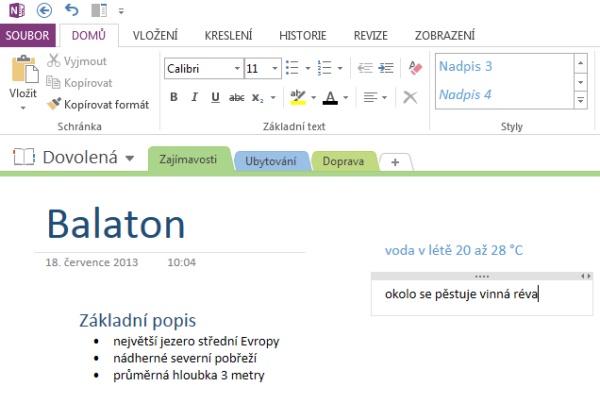Open the VLOŽENÍ ribbon tab
The image size is (600, 420).
pyautogui.click(x=155, y=36)
